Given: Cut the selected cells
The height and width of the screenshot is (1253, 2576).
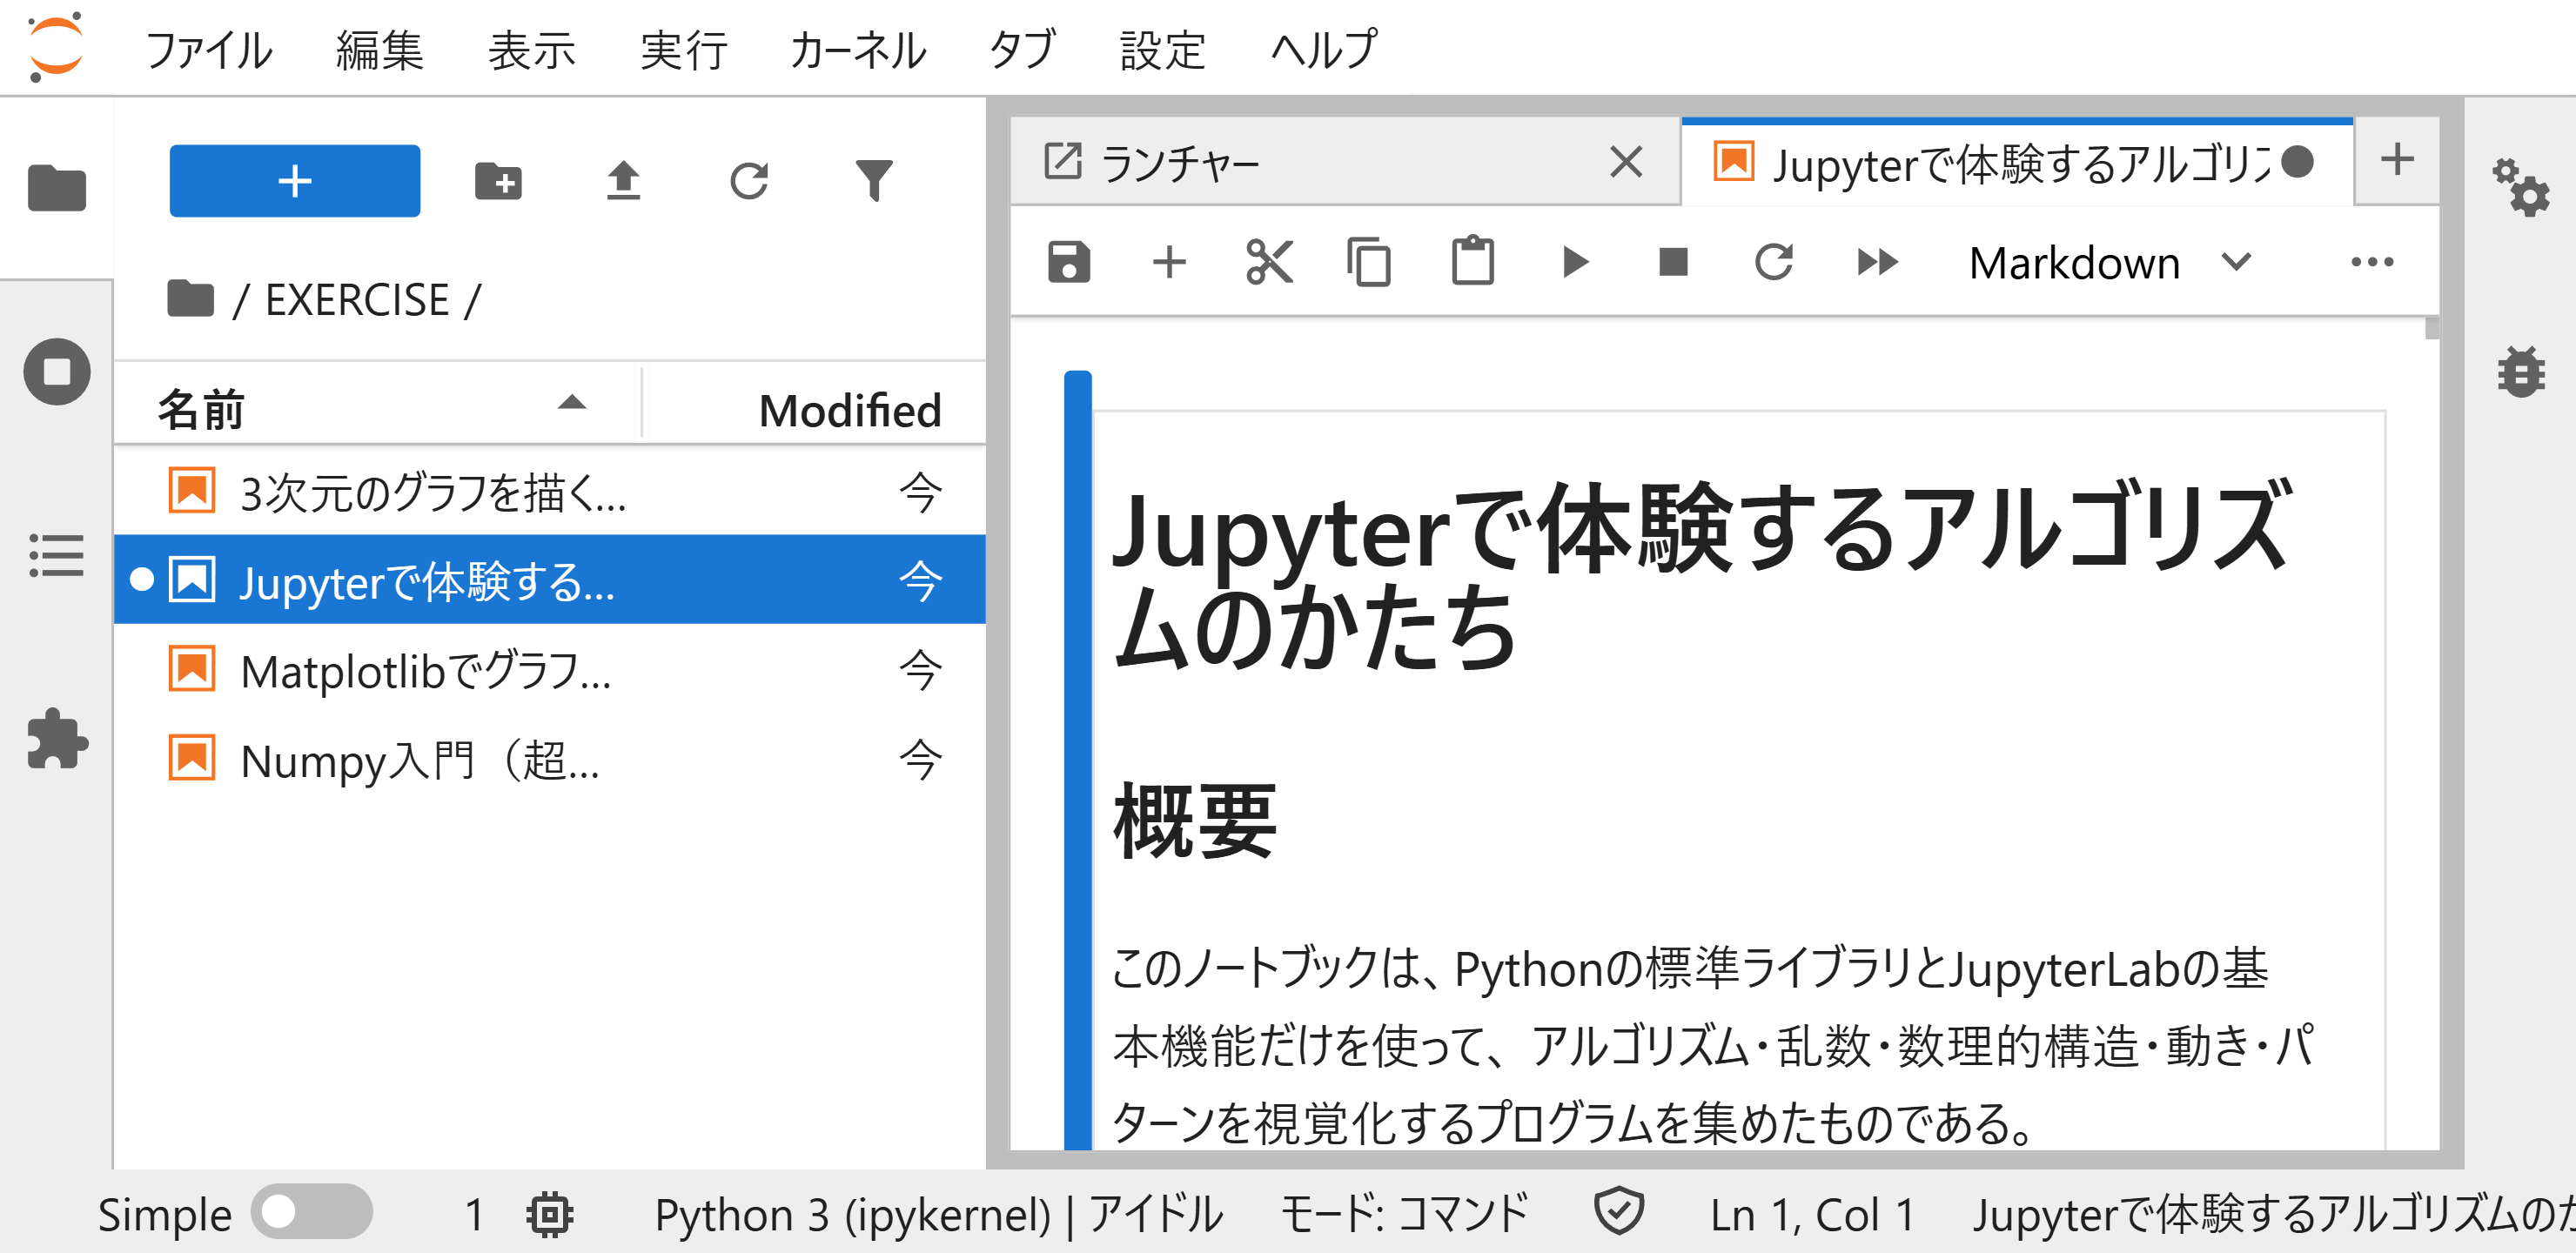Looking at the screenshot, I should click(1270, 262).
